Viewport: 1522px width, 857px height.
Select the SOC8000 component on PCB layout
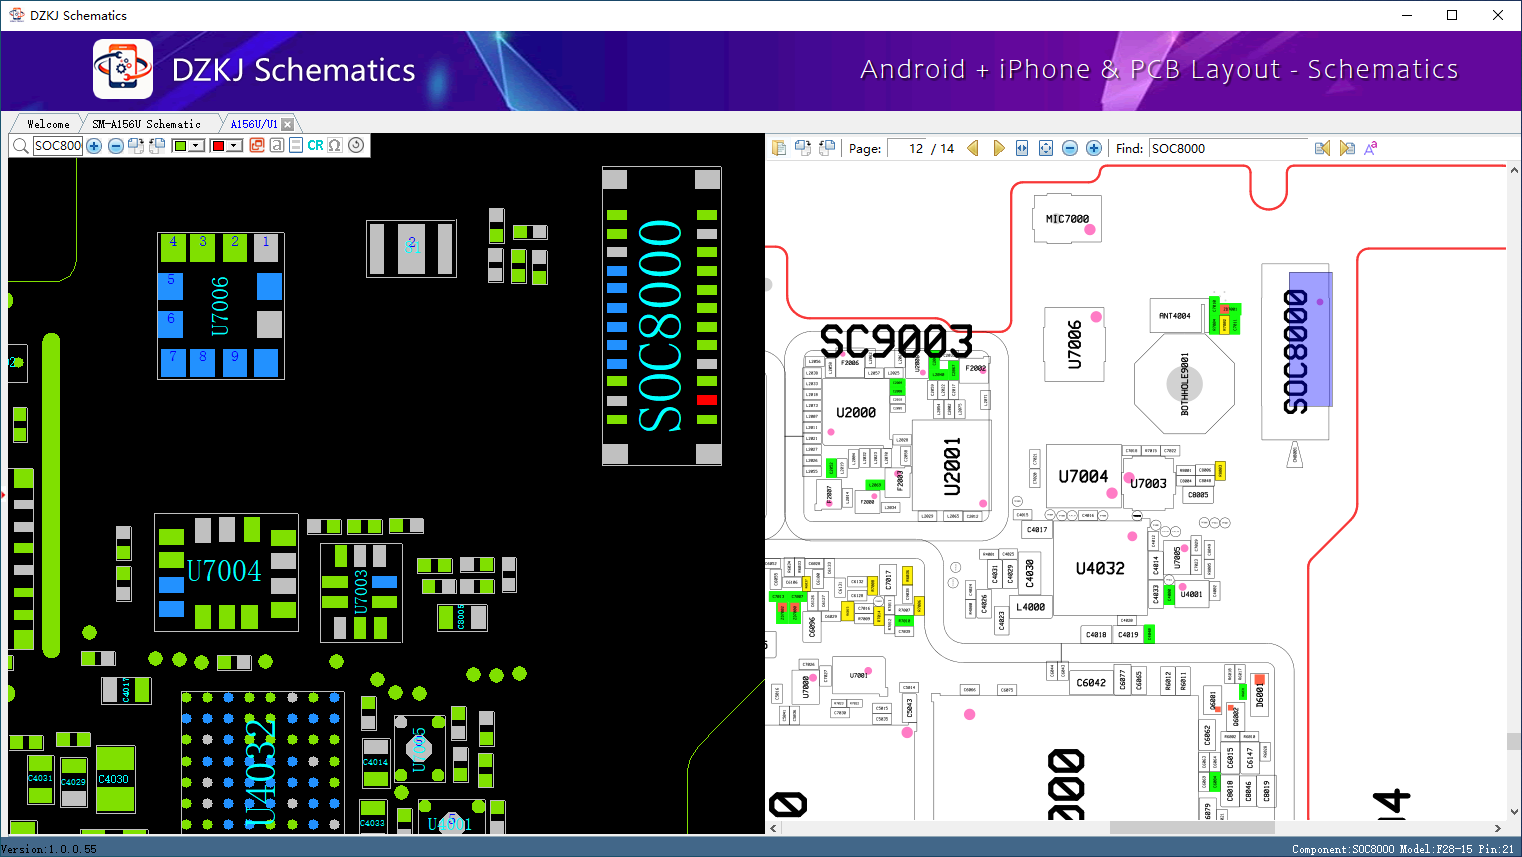pyautogui.click(x=662, y=316)
